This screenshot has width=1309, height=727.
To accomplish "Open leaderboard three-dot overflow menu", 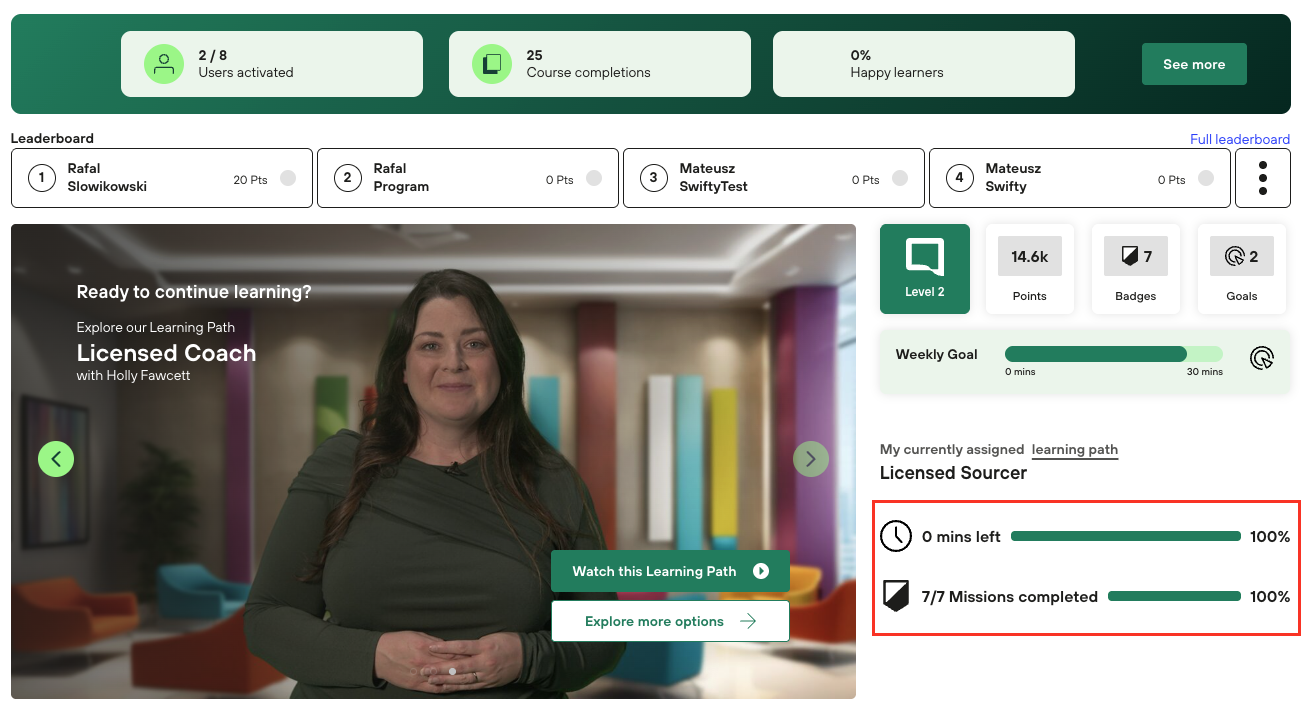I will coord(1262,178).
